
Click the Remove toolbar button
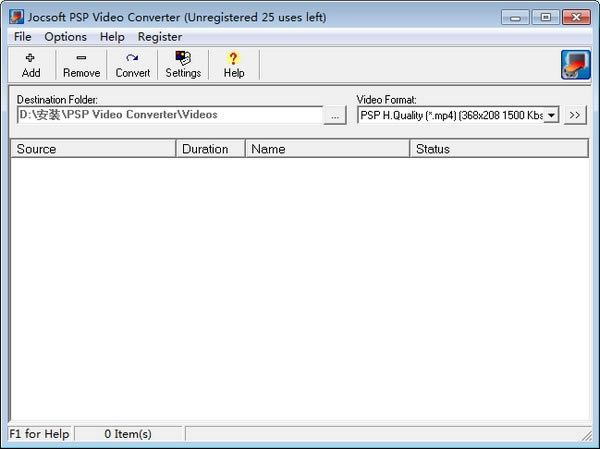82,65
